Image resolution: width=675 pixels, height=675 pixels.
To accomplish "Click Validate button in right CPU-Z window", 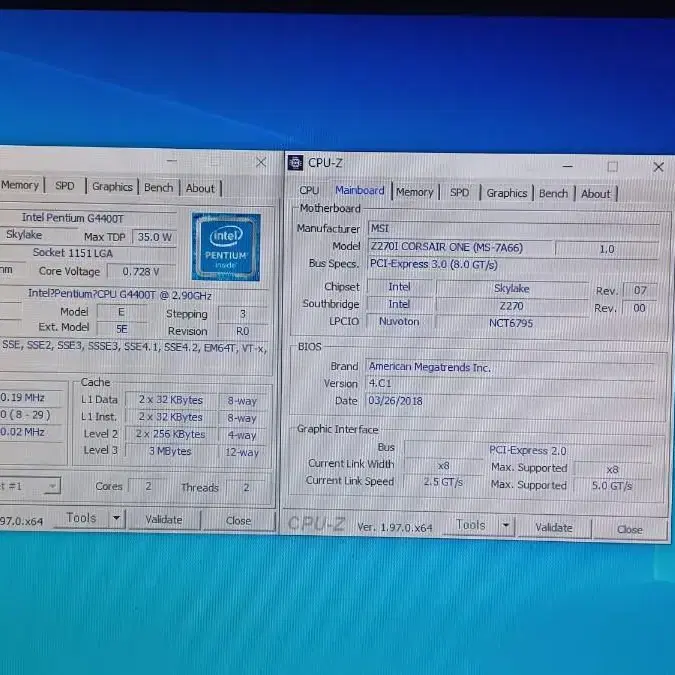I will point(554,527).
